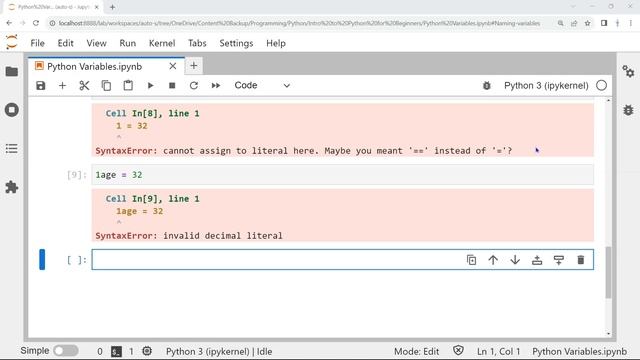Toggle the Simple interface mode switch
Screen dimensions: 640x360
click(66, 351)
